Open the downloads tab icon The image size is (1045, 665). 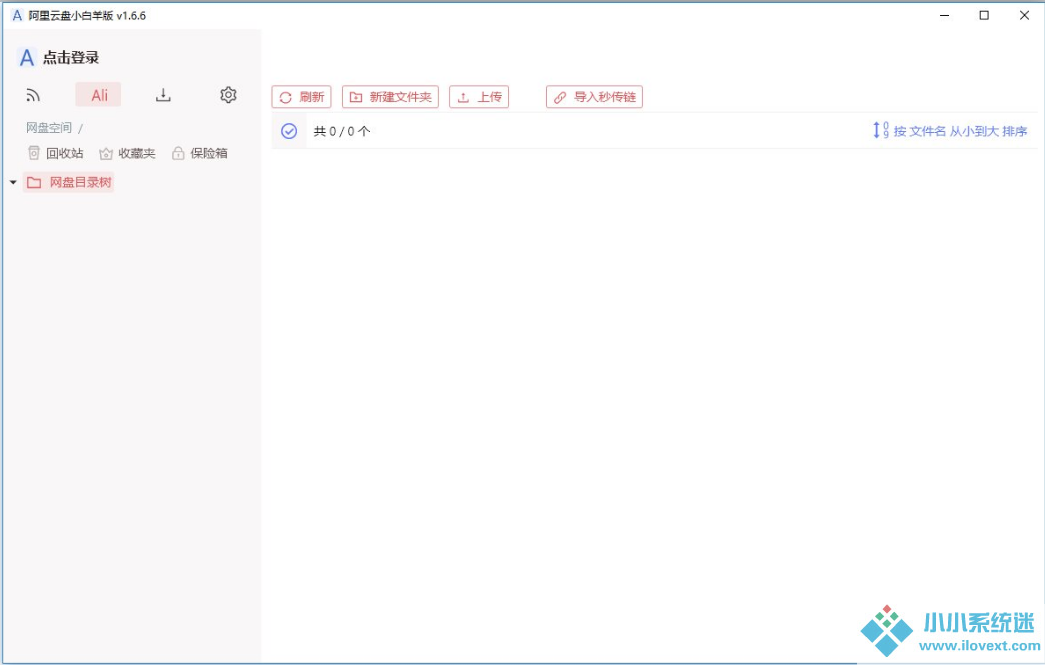pyautogui.click(x=163, y=95)
